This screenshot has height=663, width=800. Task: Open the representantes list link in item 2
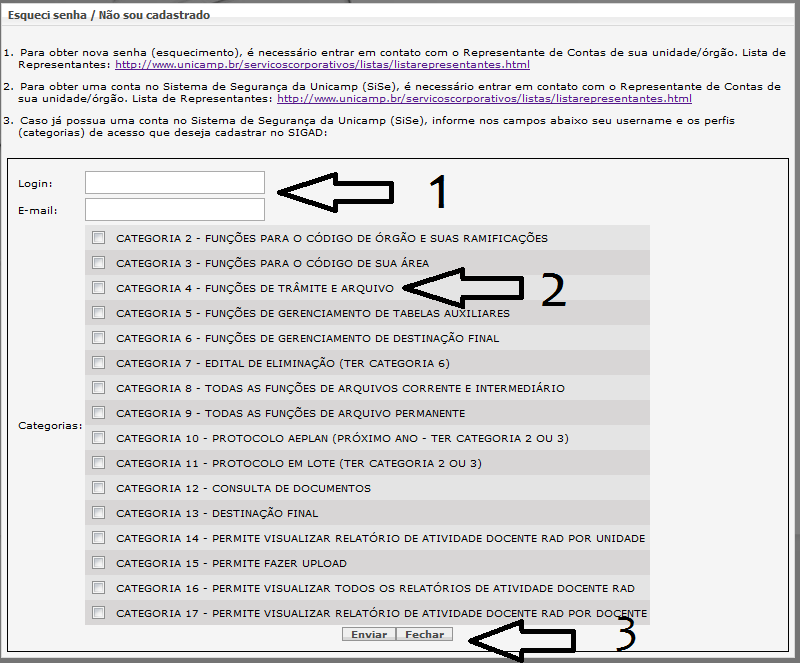click(484, 99)
